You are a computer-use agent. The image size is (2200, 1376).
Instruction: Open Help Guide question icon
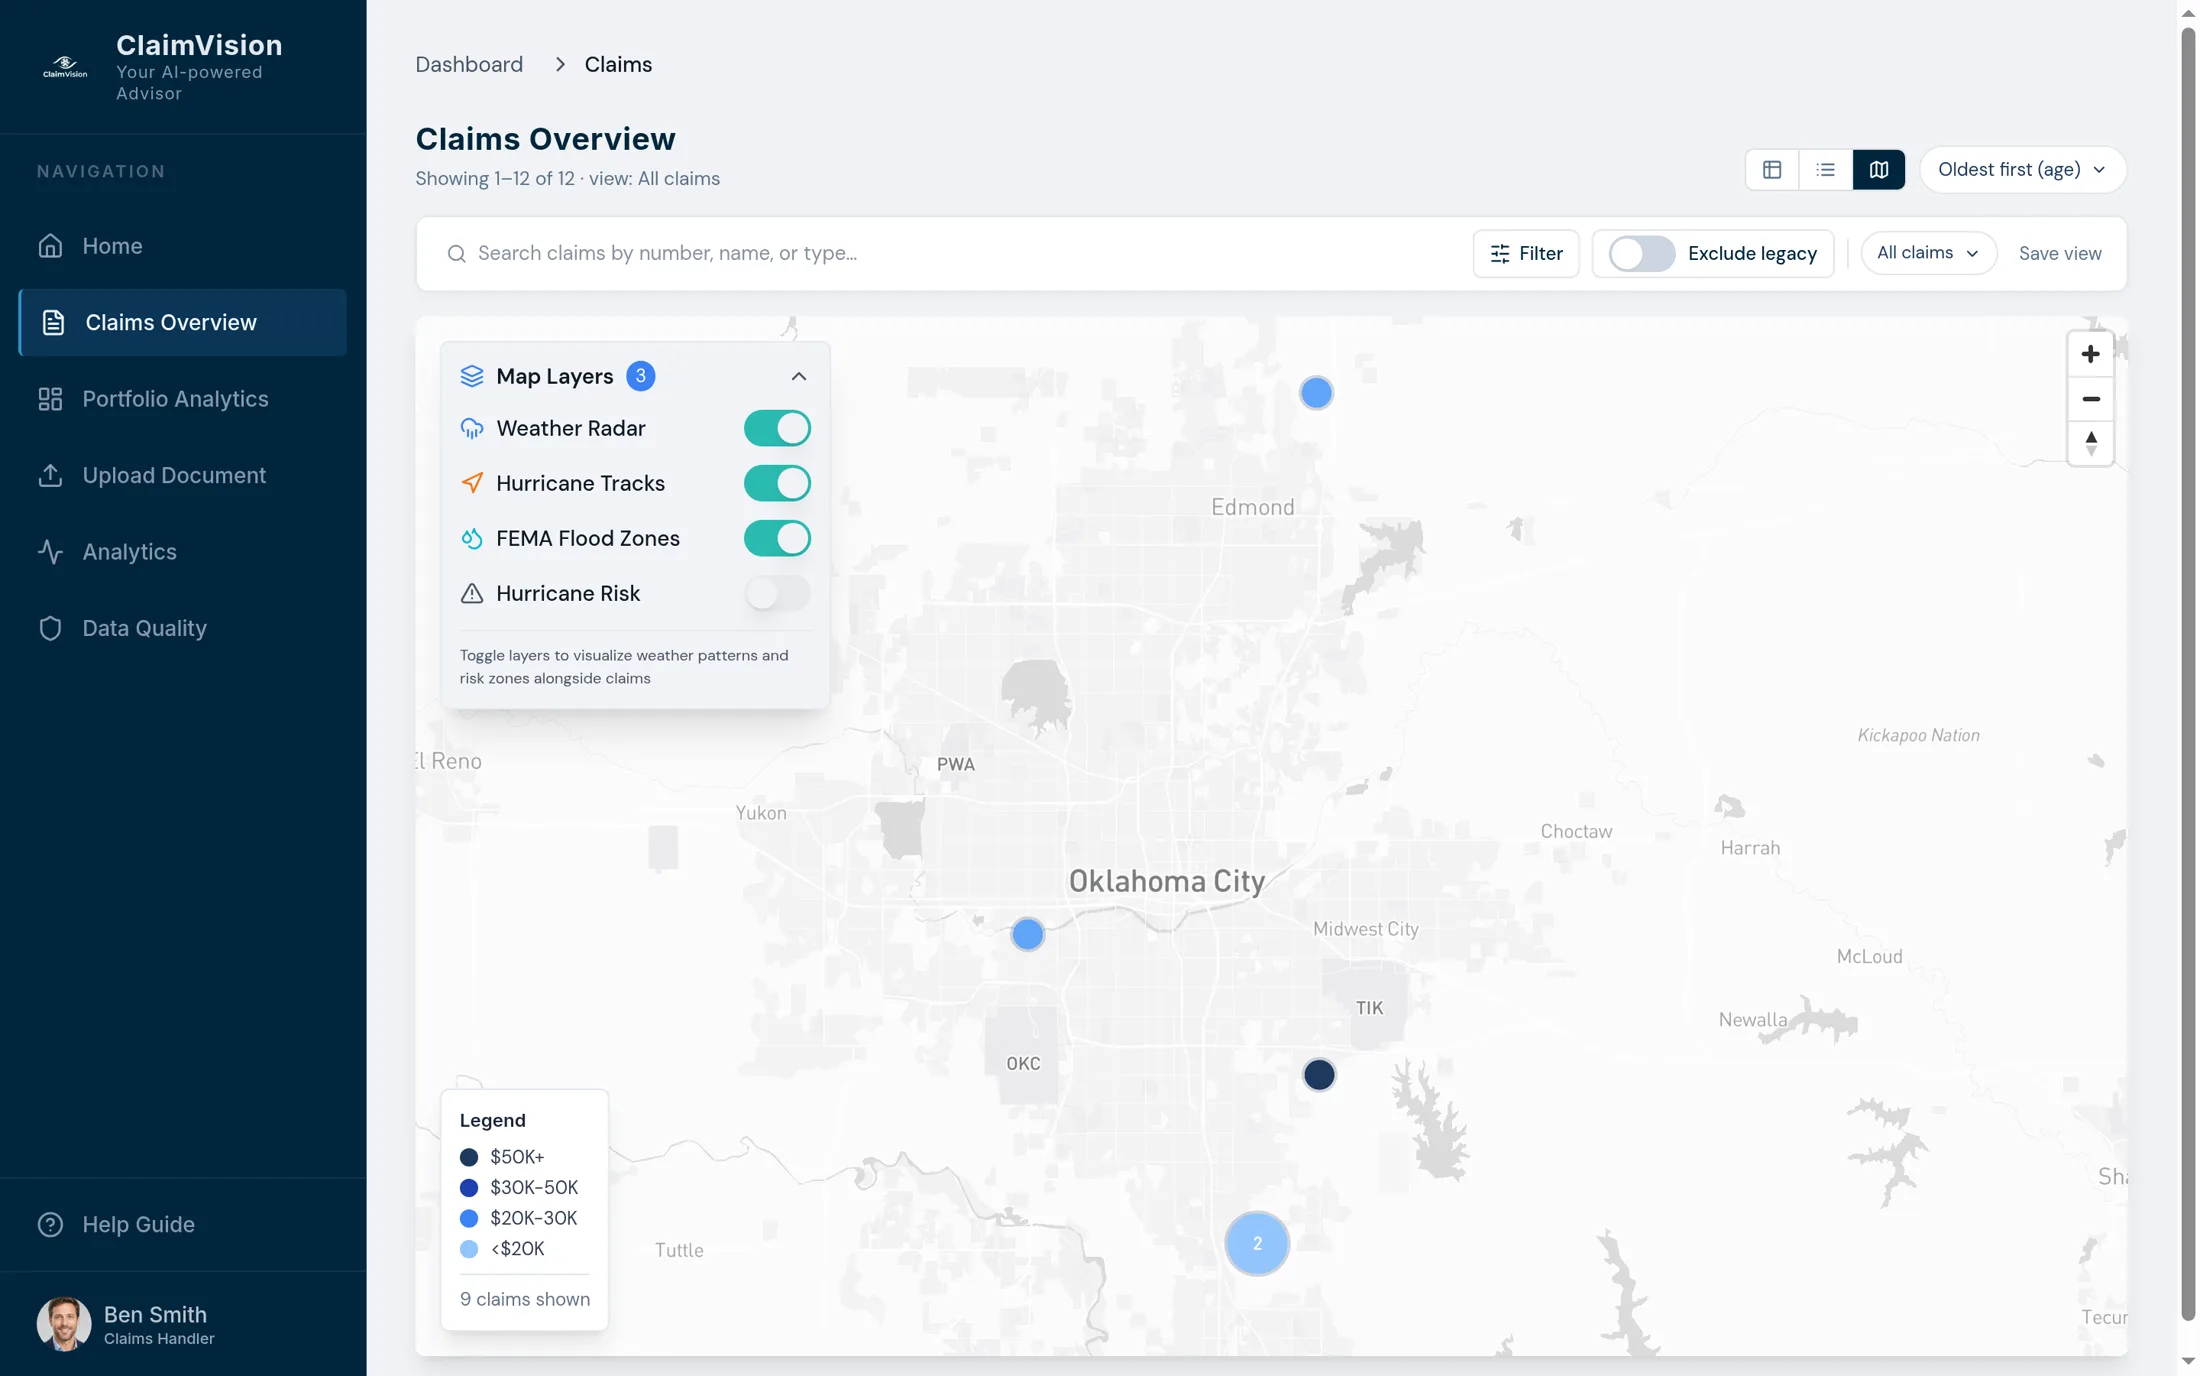50,1224
